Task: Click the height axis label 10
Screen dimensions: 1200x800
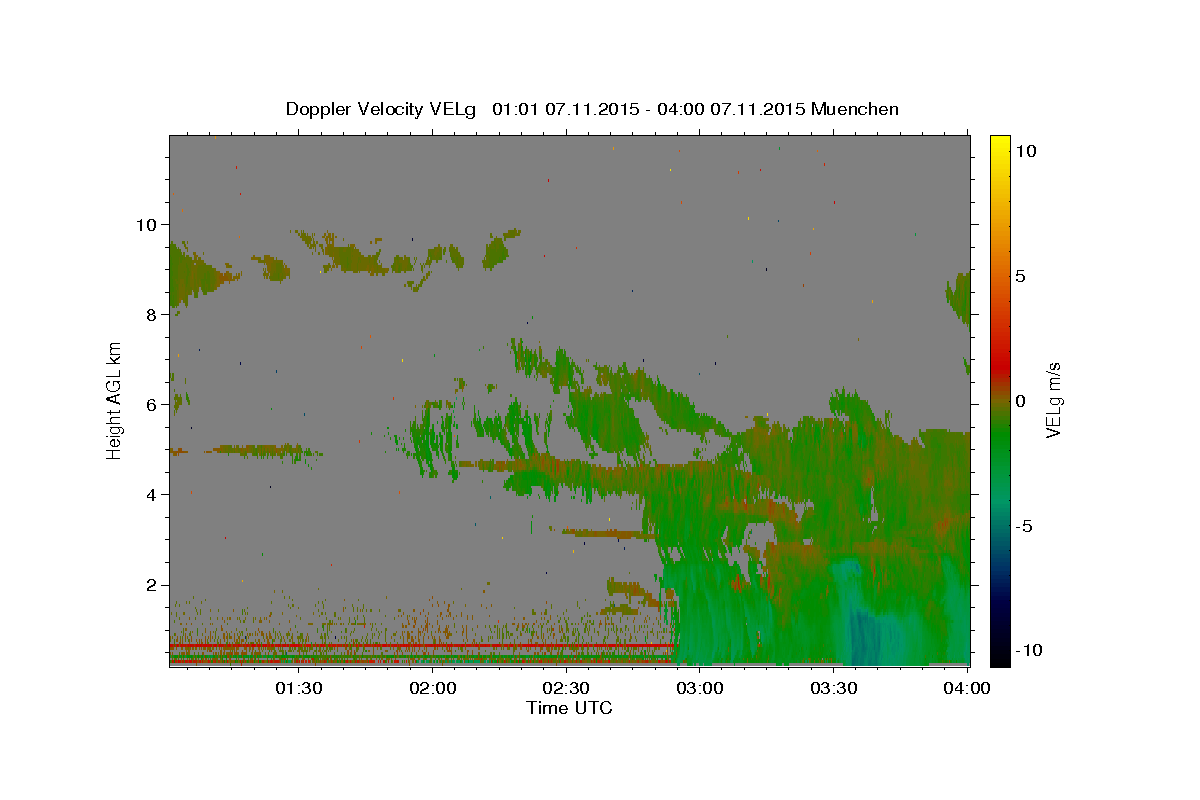Action: (x=146, y=225)
